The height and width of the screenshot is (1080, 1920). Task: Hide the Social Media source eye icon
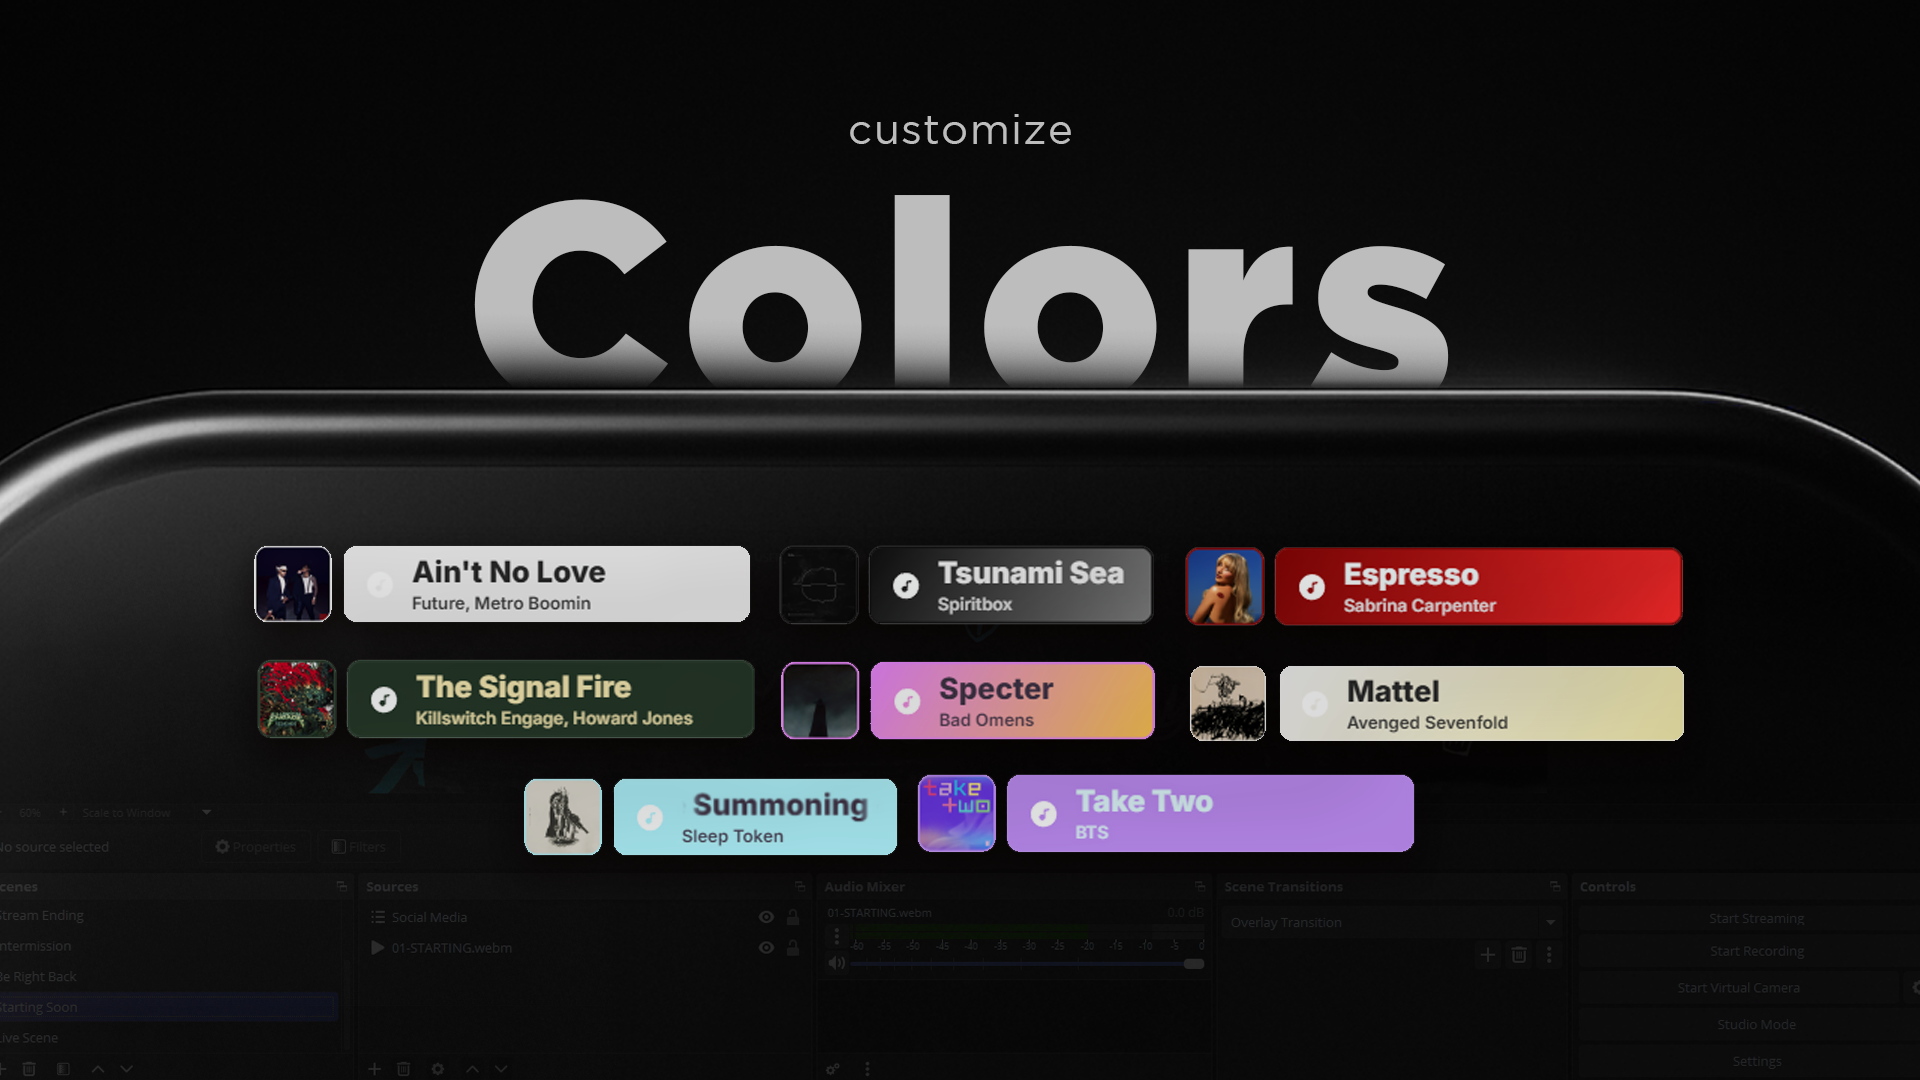766,917
